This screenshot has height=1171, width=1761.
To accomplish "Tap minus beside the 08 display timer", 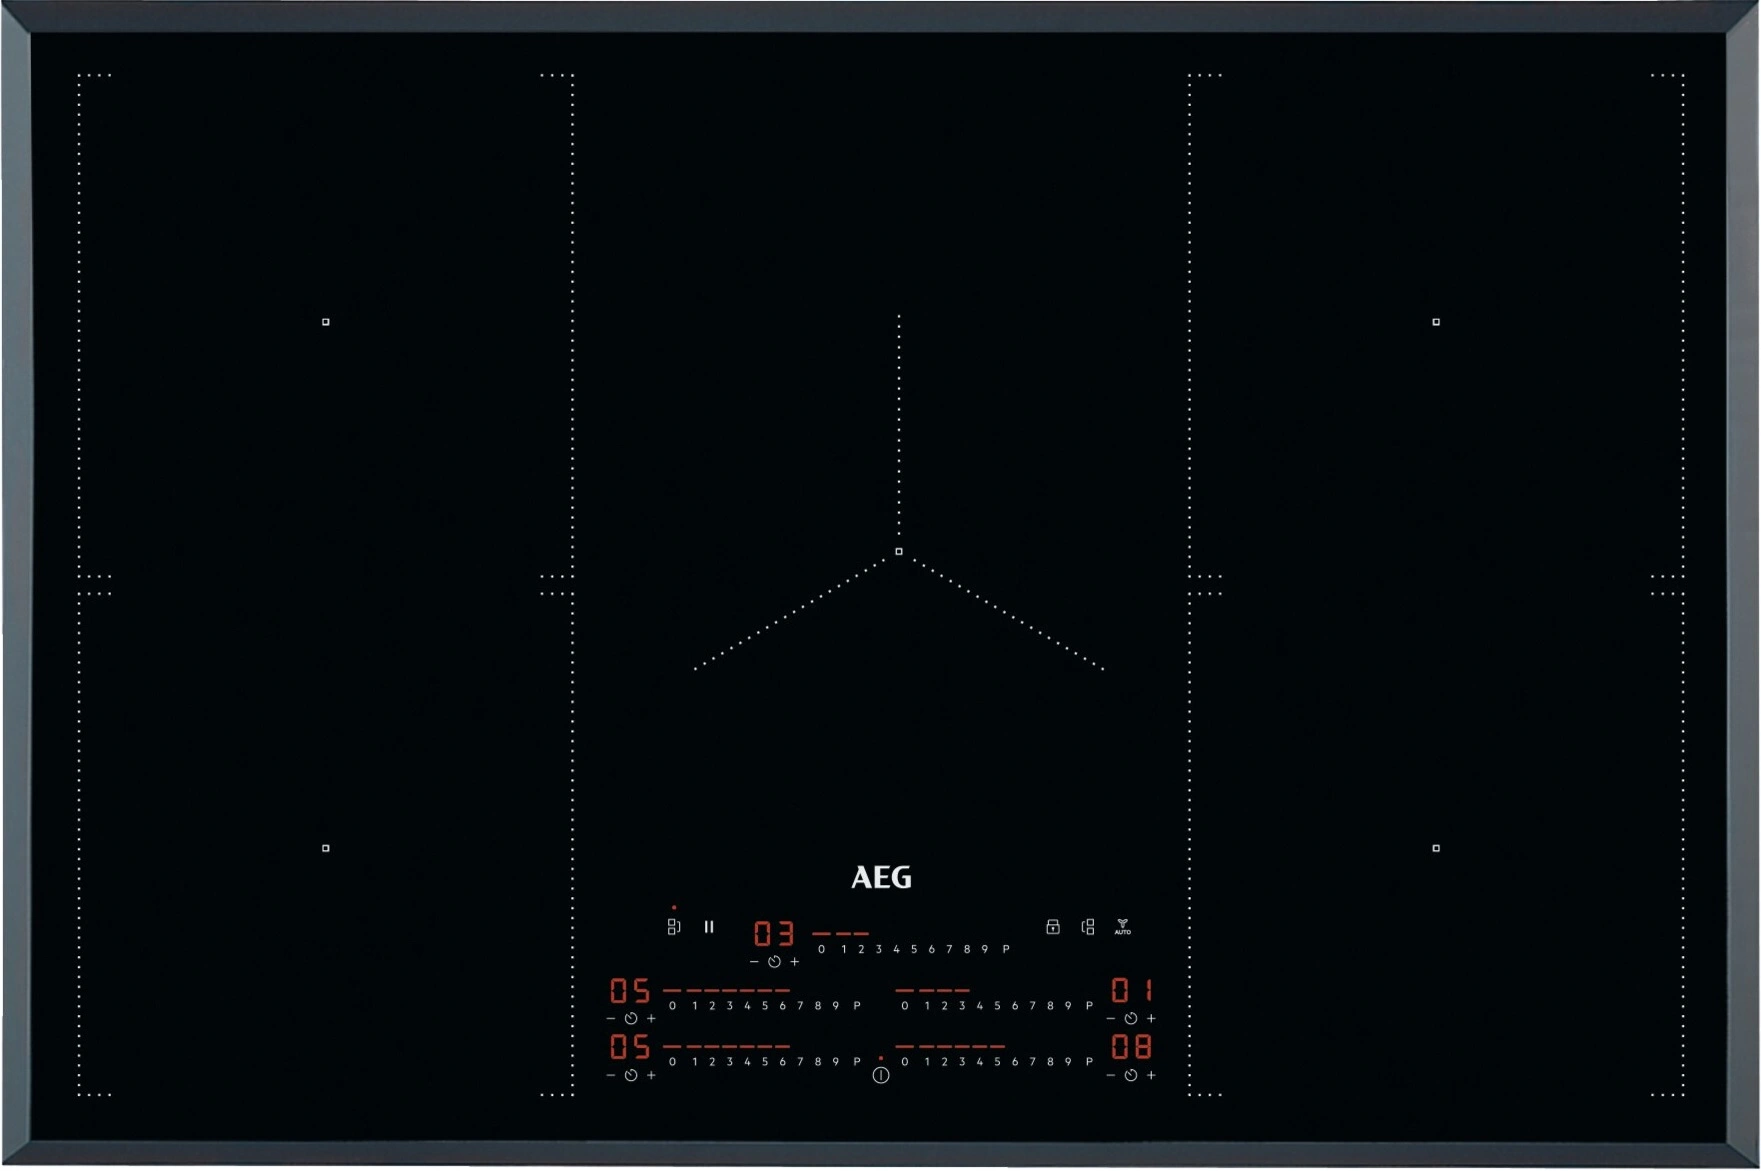I will (x=1110, y=1076).
